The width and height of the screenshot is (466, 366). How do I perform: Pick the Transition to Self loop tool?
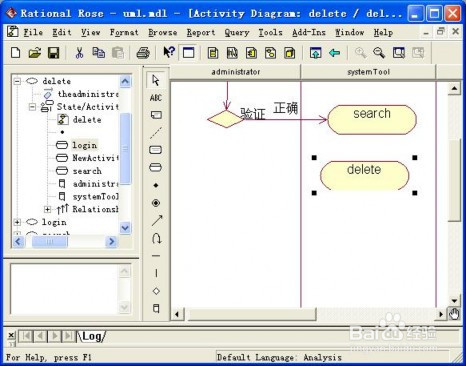[156, 238]
